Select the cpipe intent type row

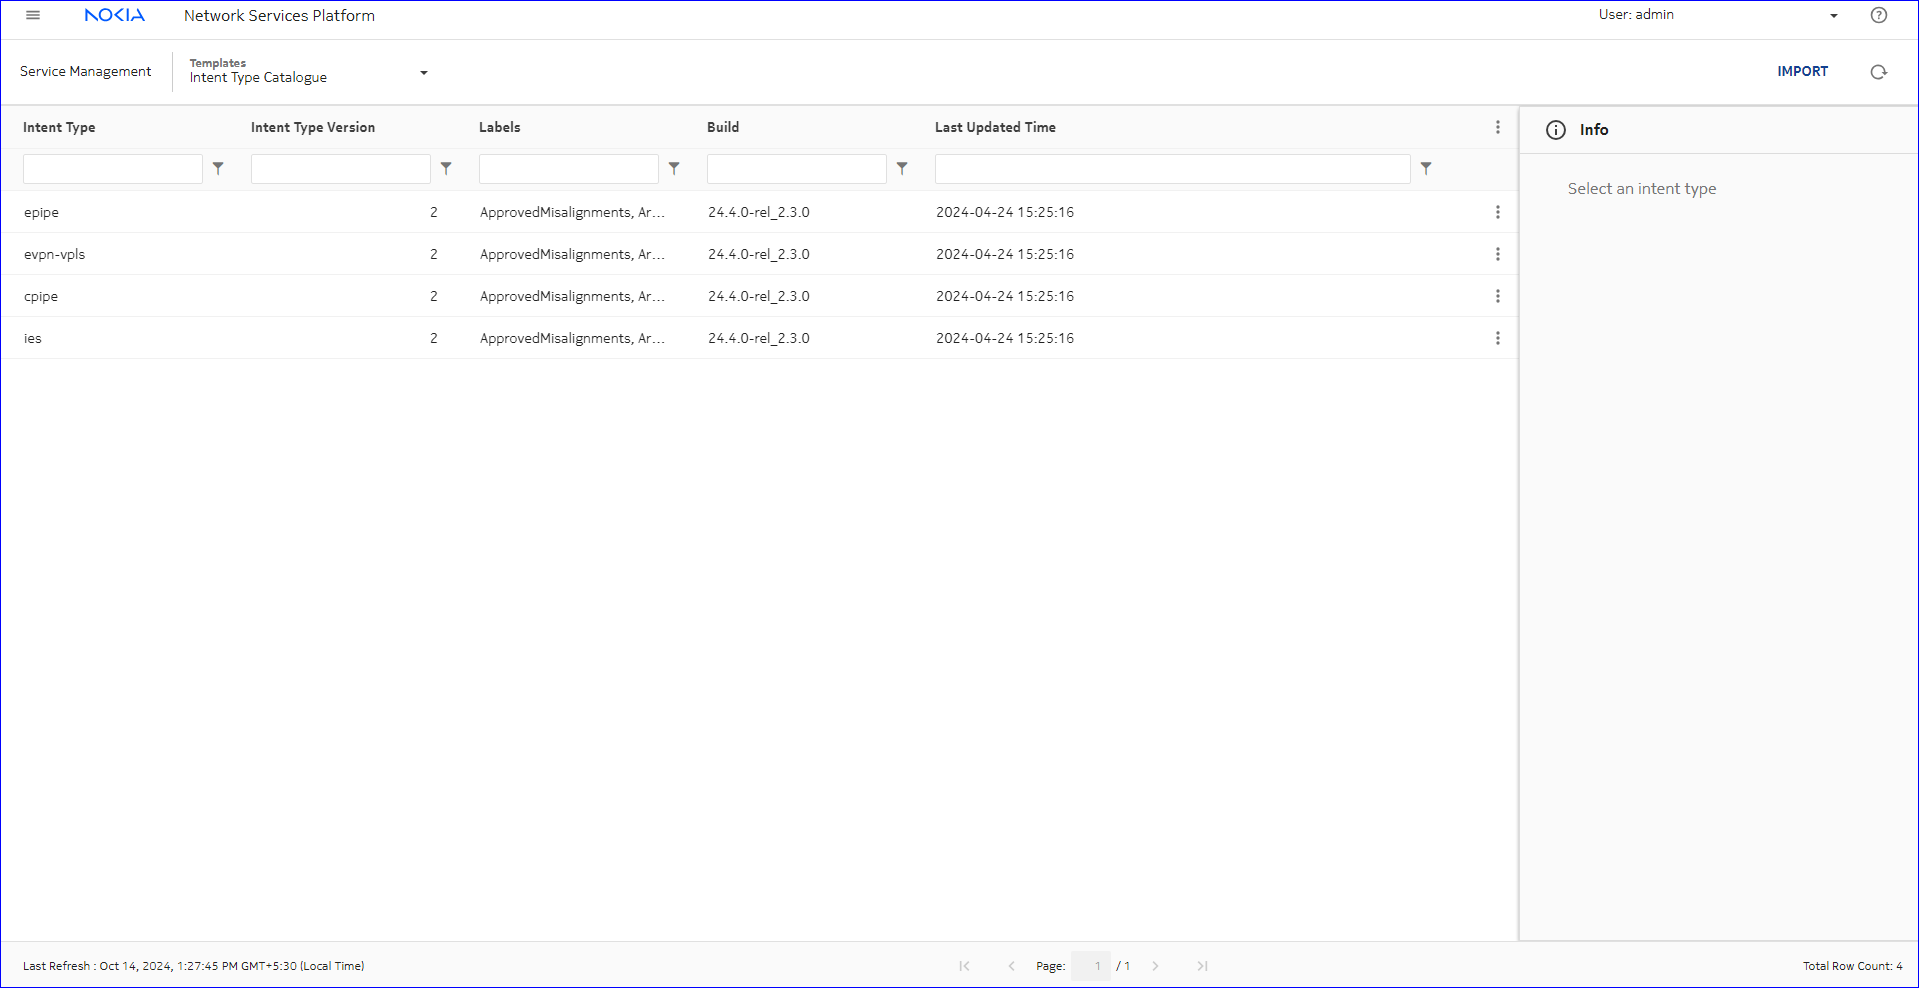pyautogui.click(x=41, y=296)
